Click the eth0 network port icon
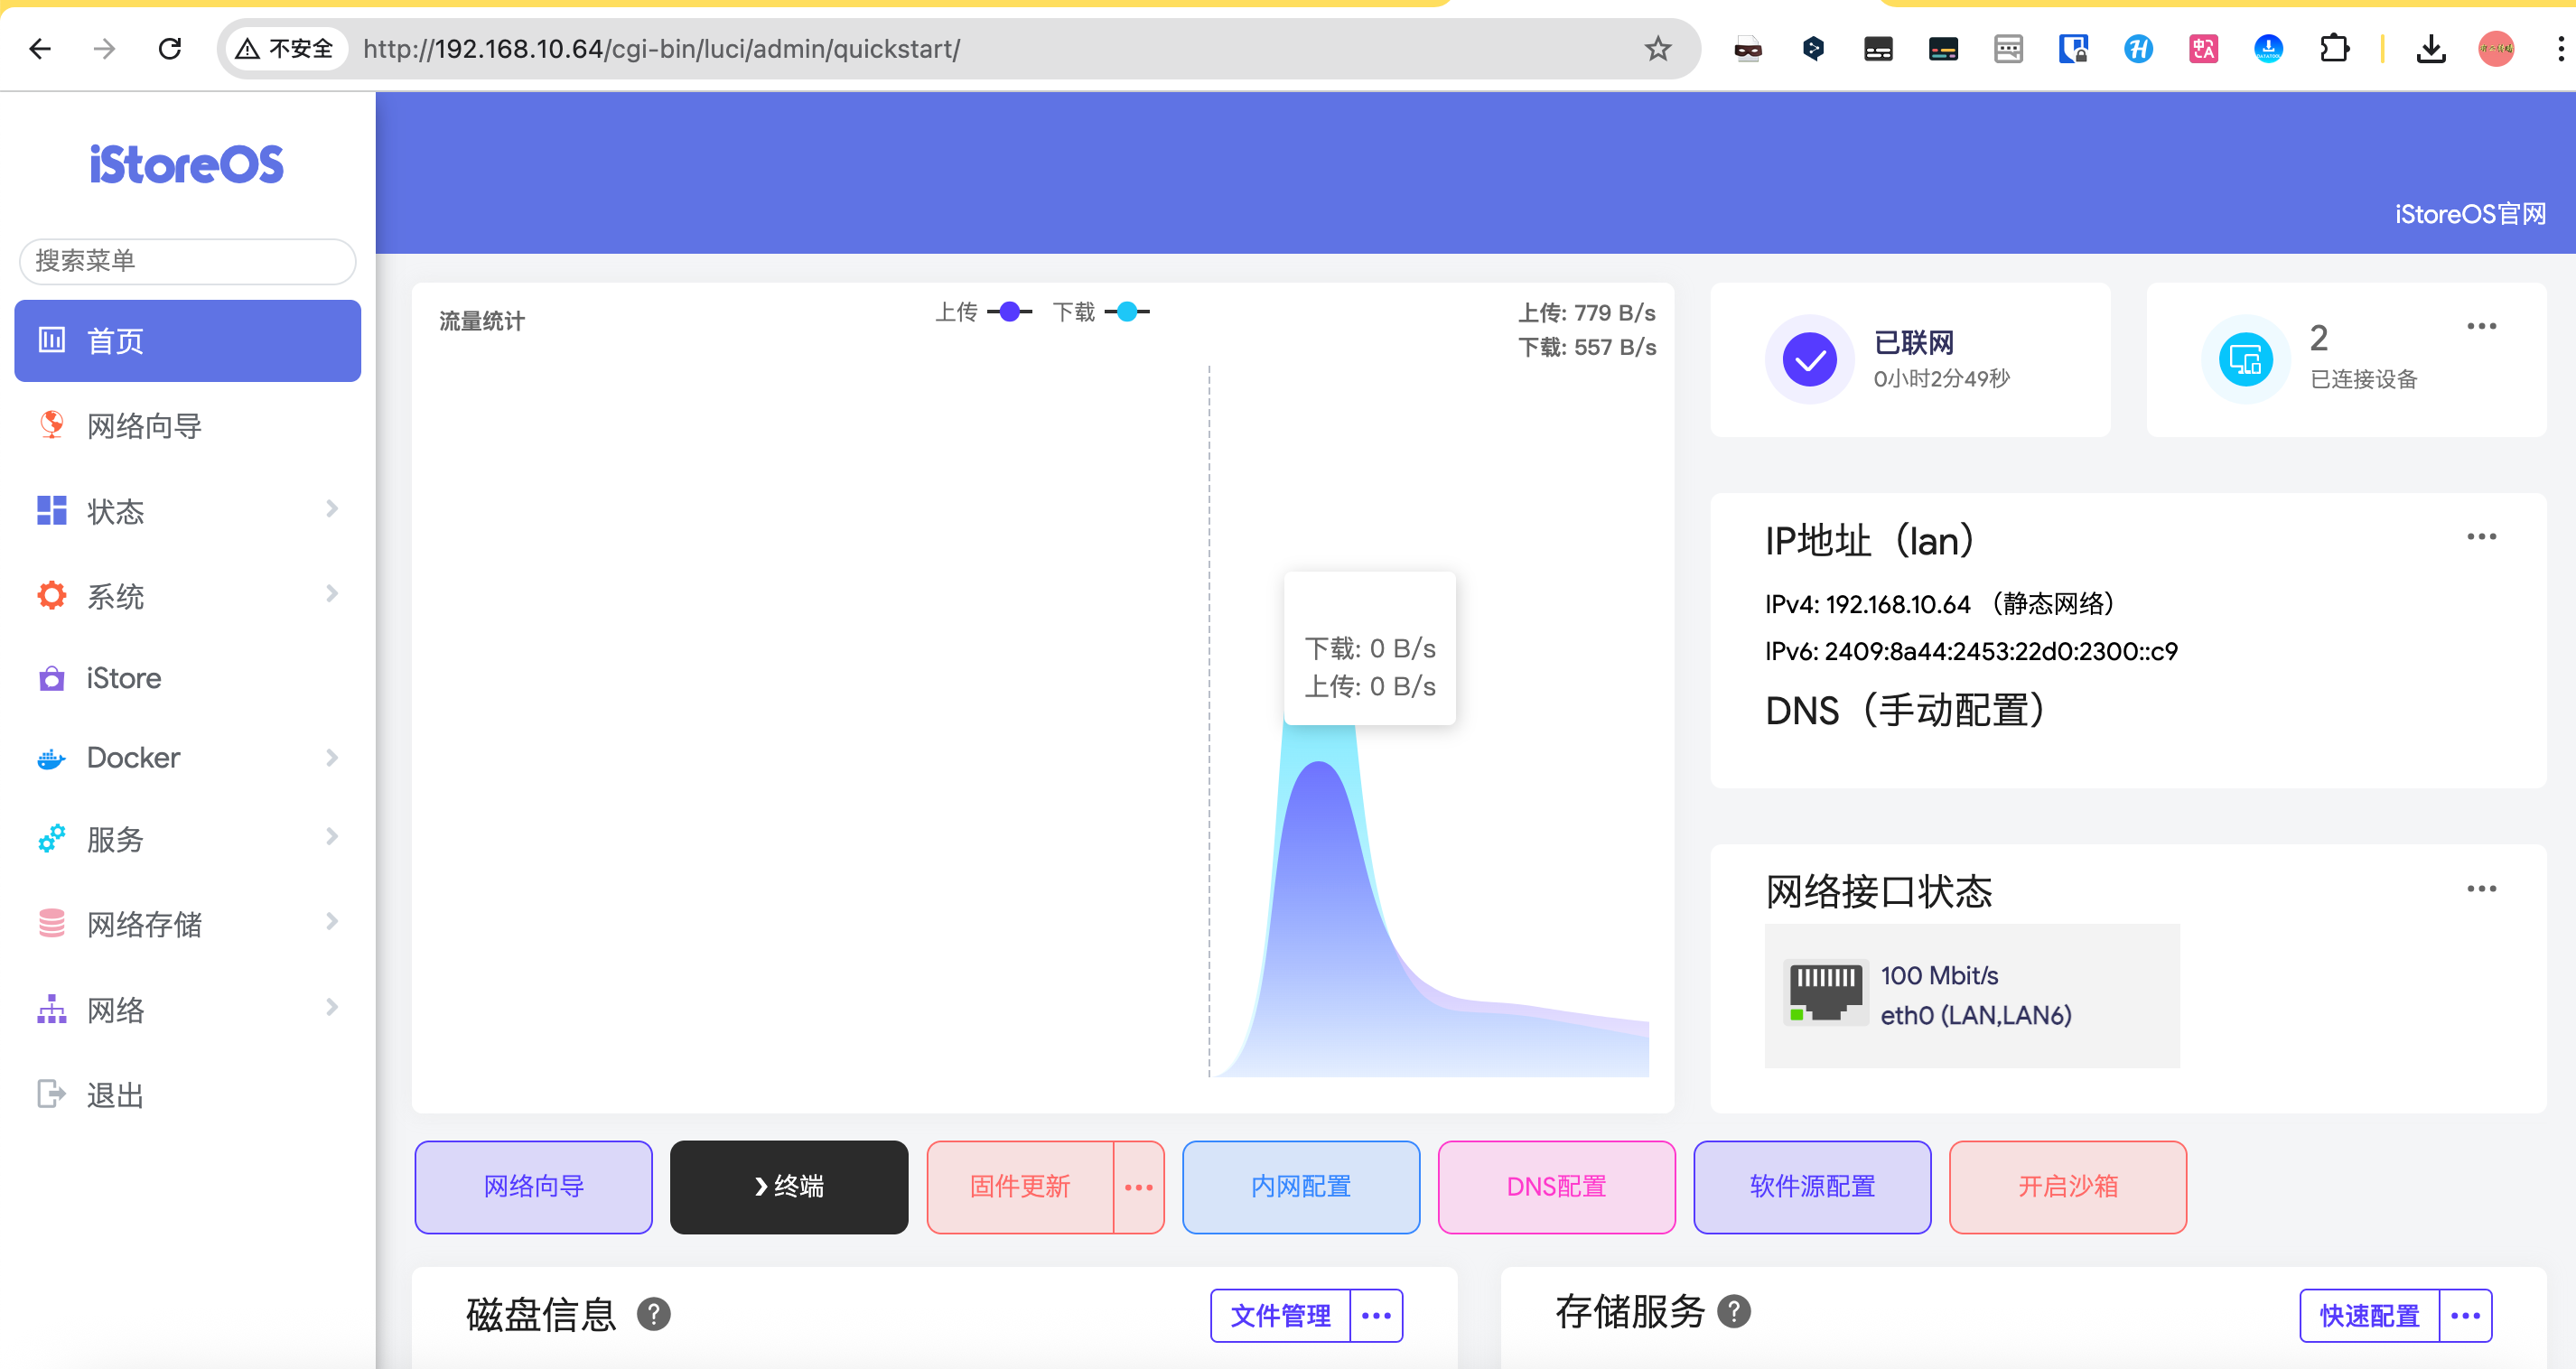The height and width of the screenshot is (1369, 2576). [1825, 991]
